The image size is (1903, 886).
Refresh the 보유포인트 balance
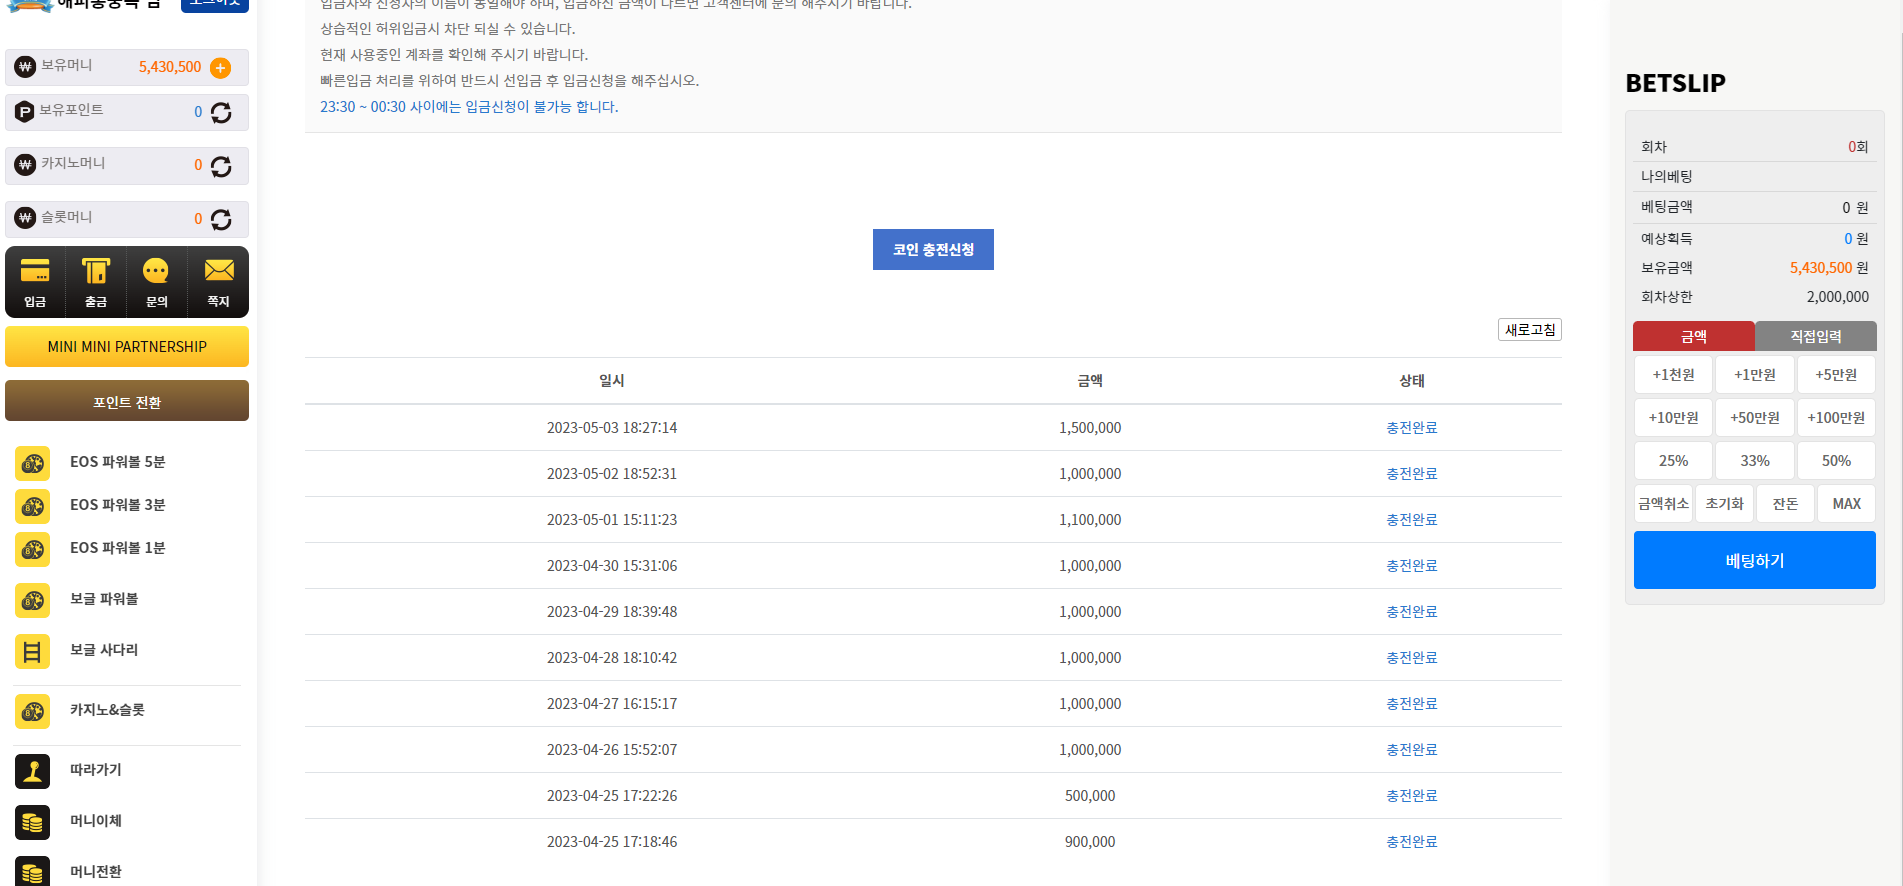(x=221, y=112)
